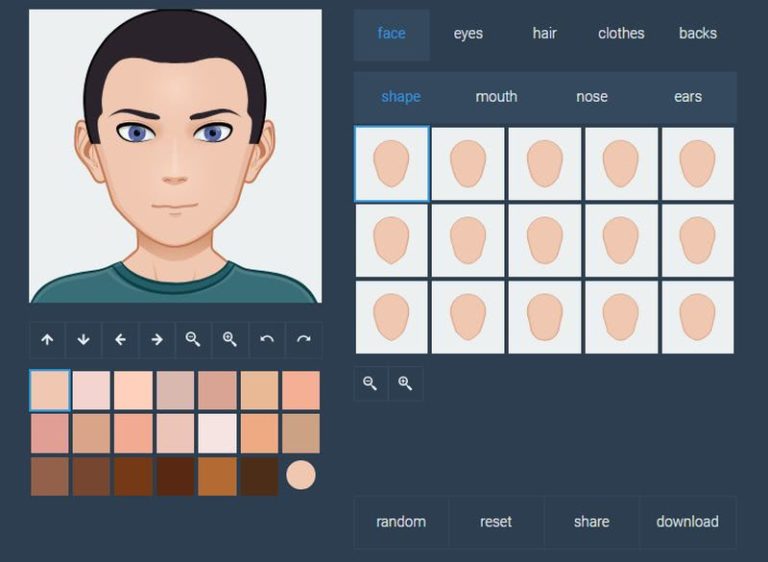
Task: Open the backs tab
Action: (x=698, y=34)
